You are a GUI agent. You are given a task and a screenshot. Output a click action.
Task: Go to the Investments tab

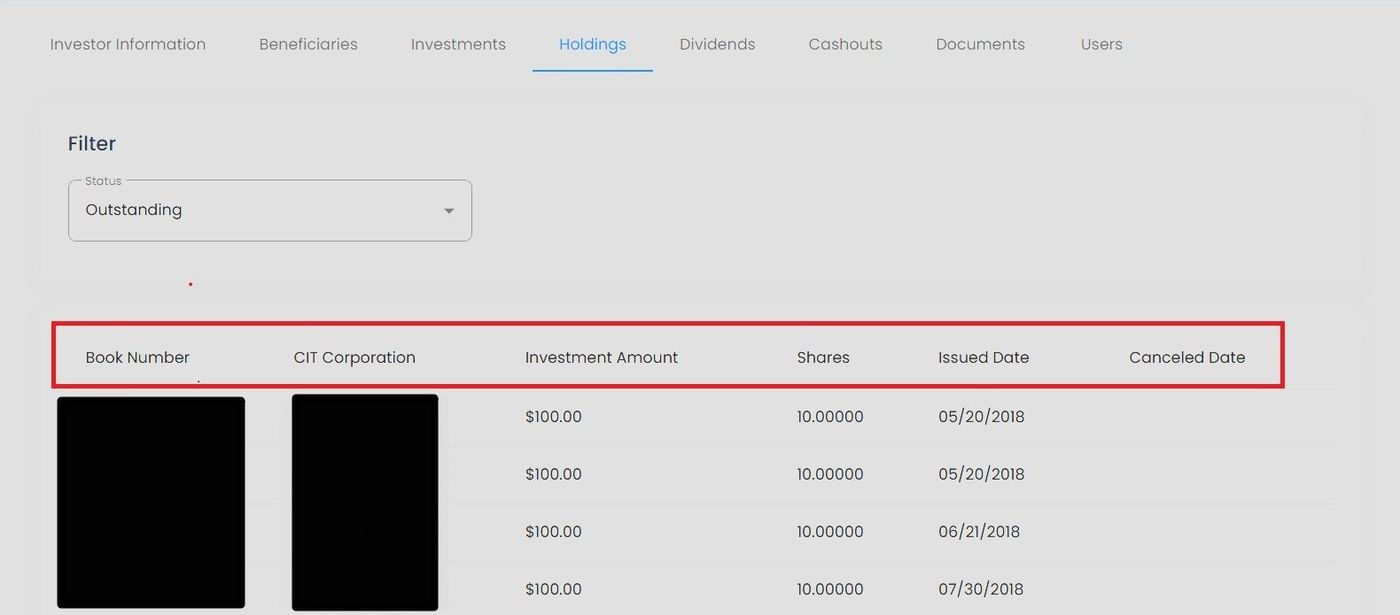458,44
